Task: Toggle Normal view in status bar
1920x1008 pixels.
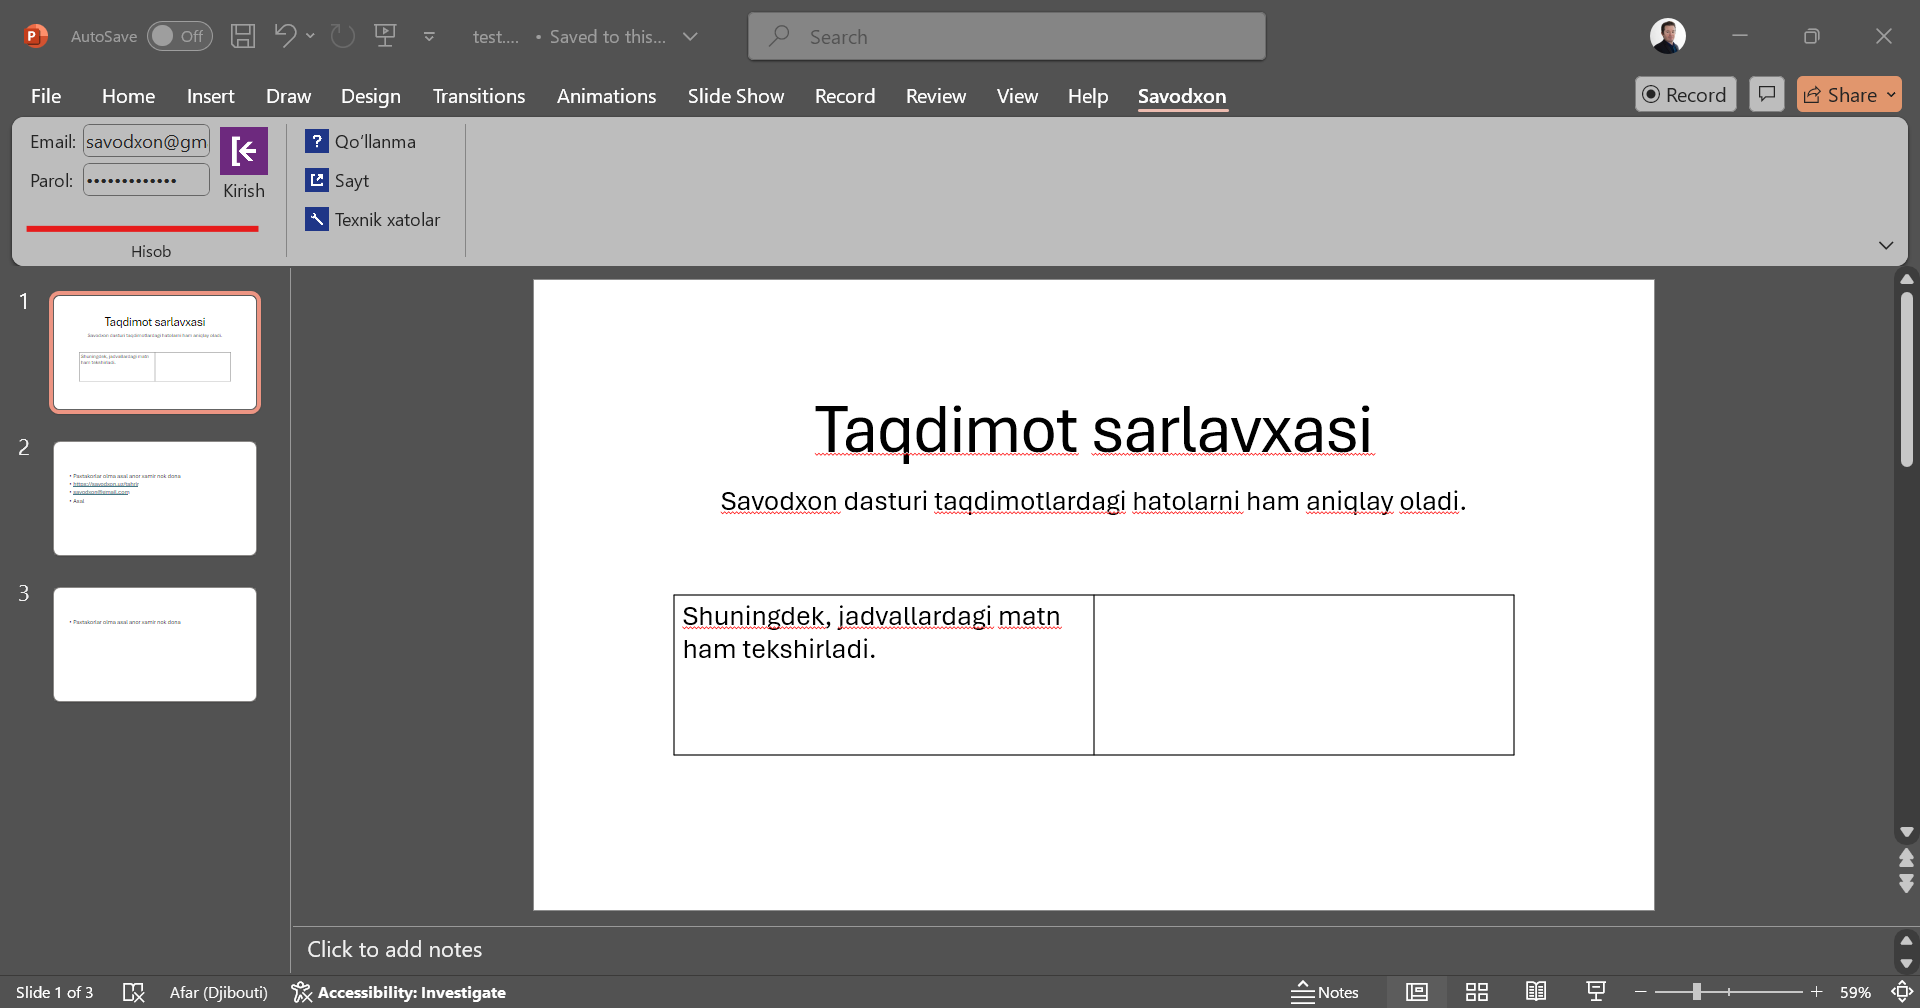Action: 1416,992
